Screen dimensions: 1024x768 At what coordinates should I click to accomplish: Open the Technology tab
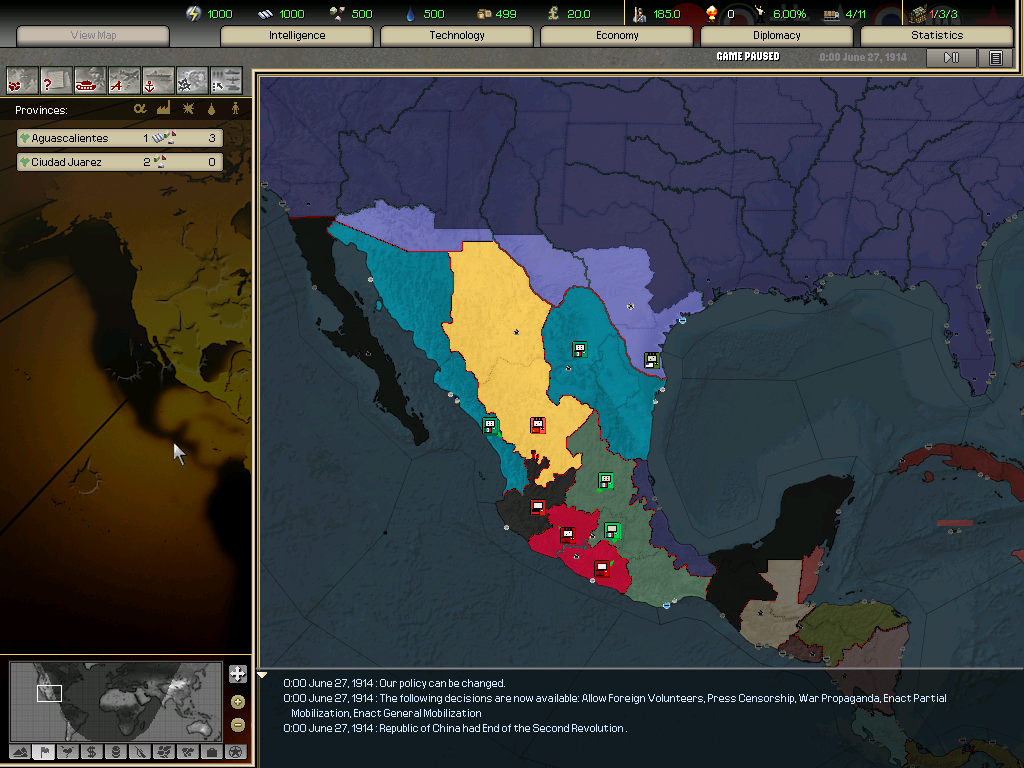point(456,35)
